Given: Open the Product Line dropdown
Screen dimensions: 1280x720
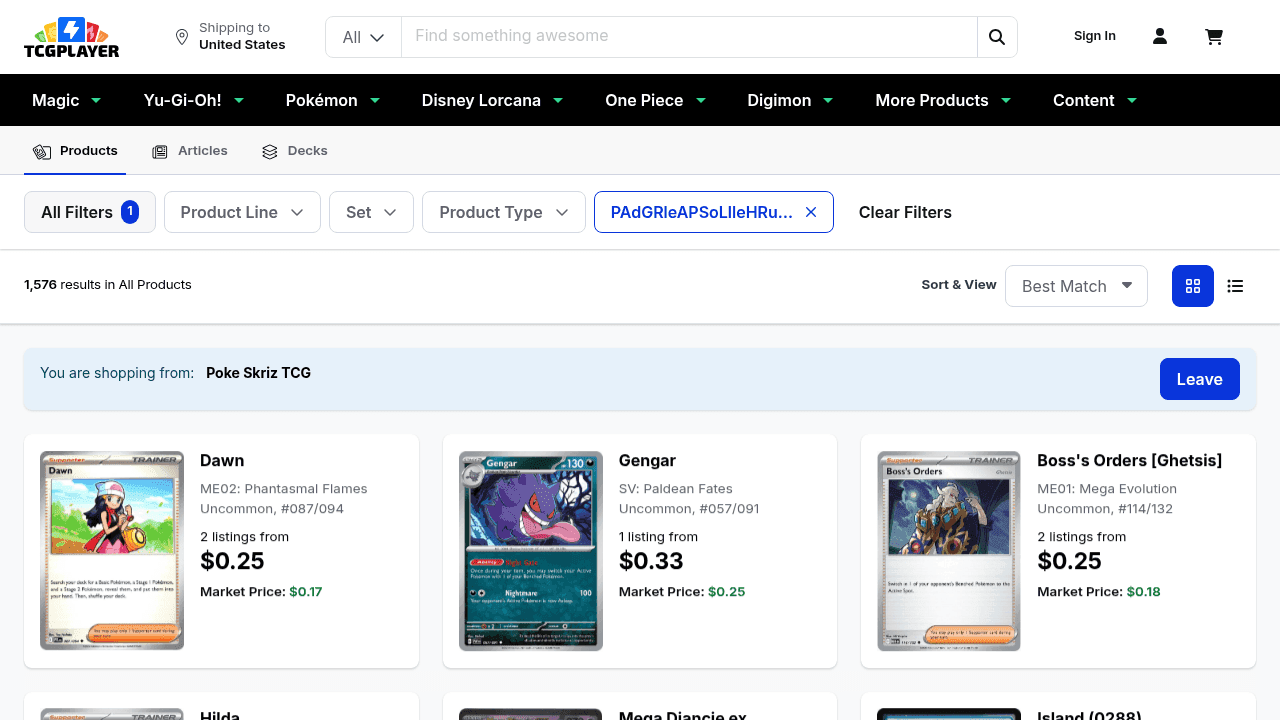Looking at the screenshot, I should (242, 212).
